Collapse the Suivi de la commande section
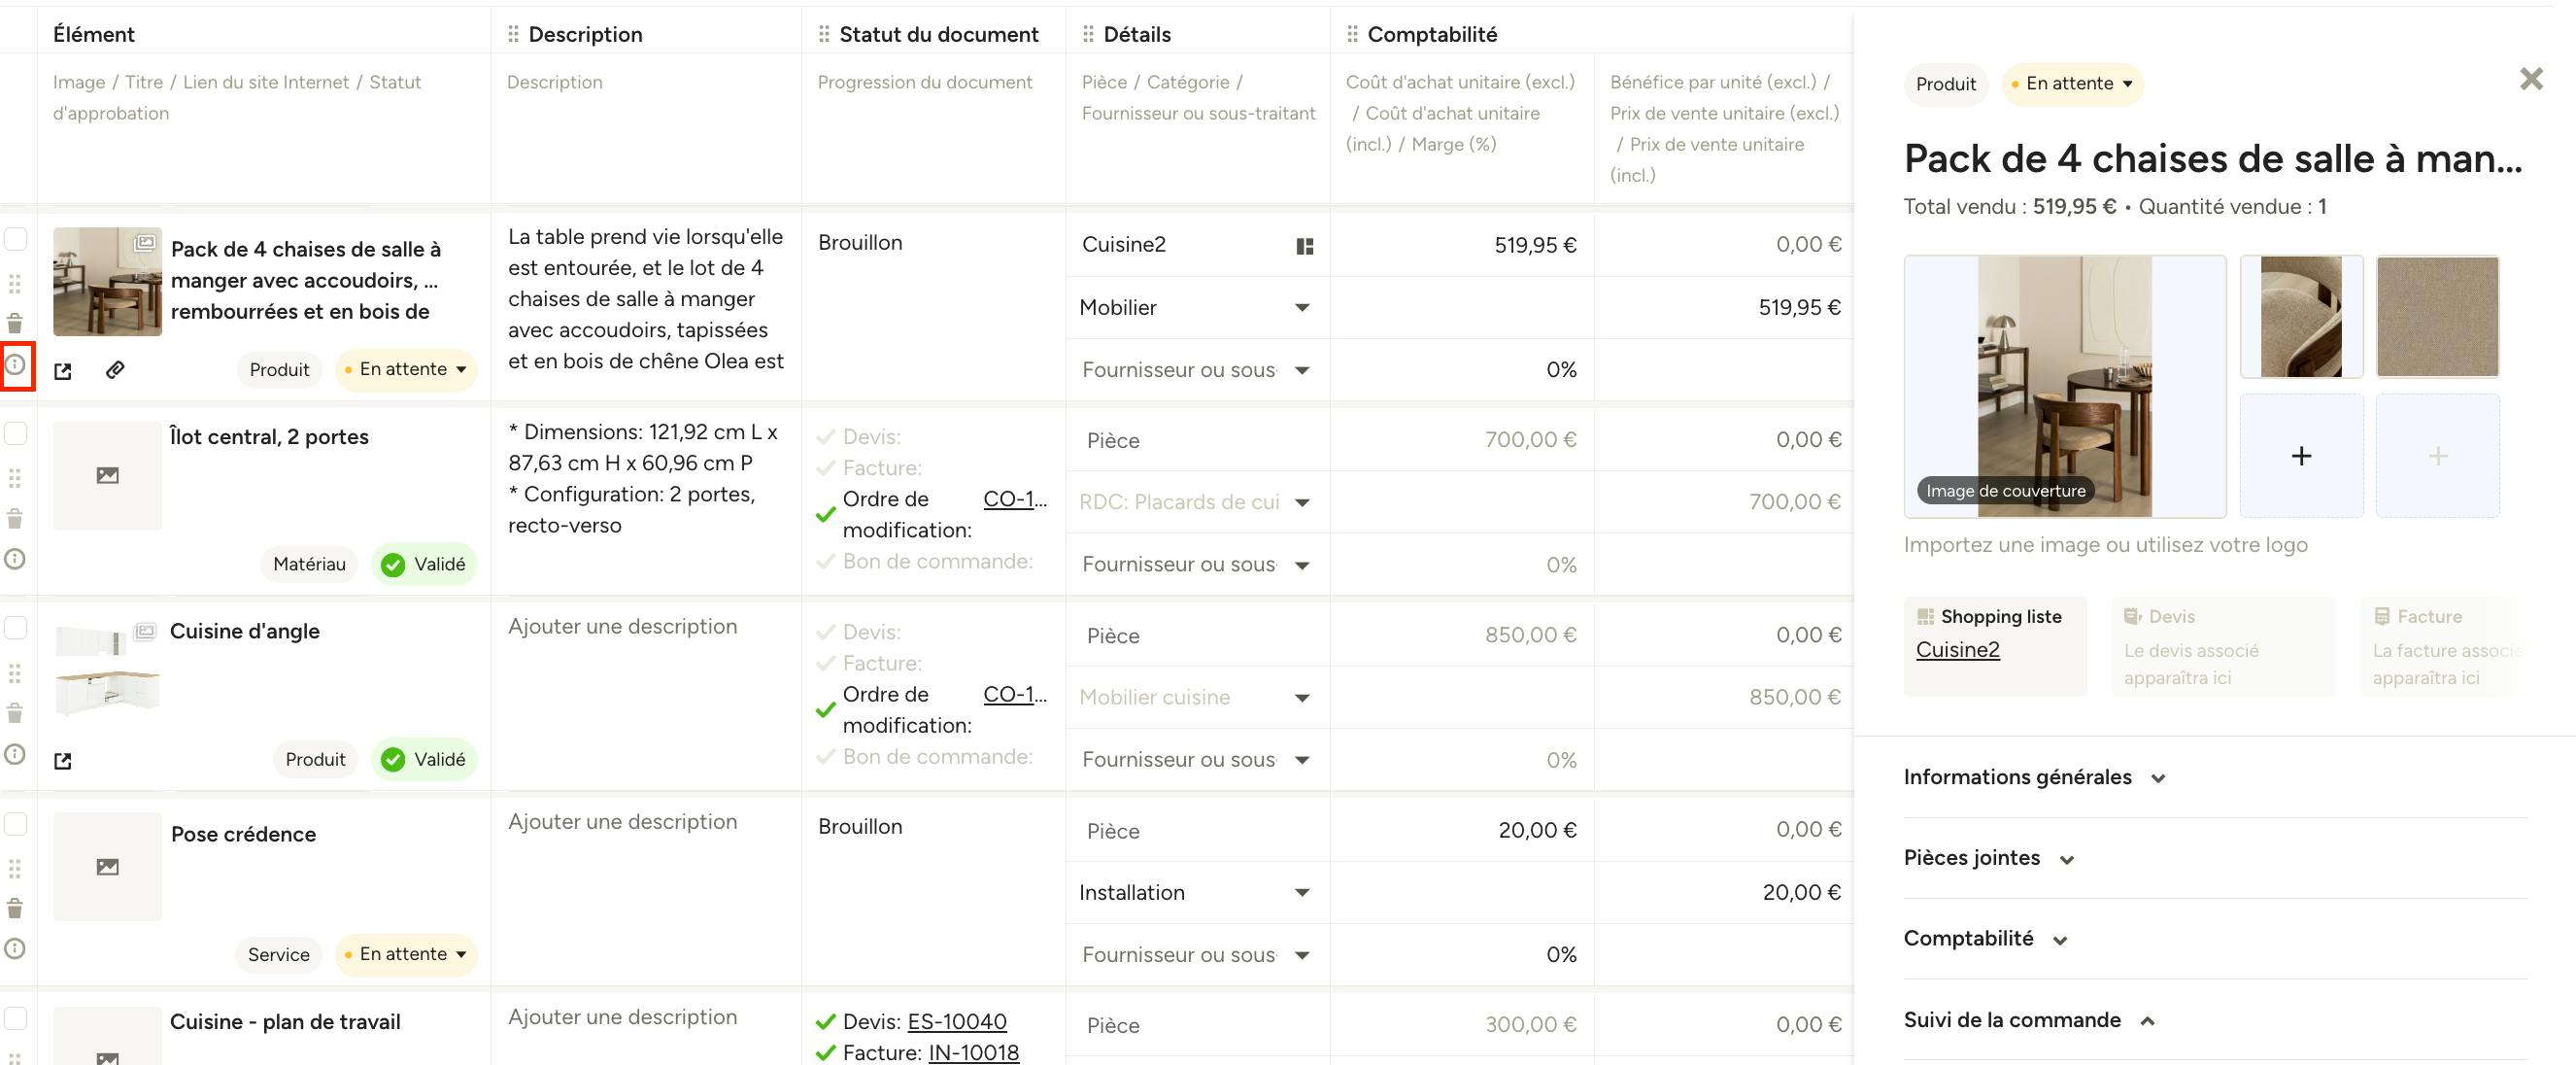The height and width of the screenshot is (1065, 2576). tap(2029, 1020)
